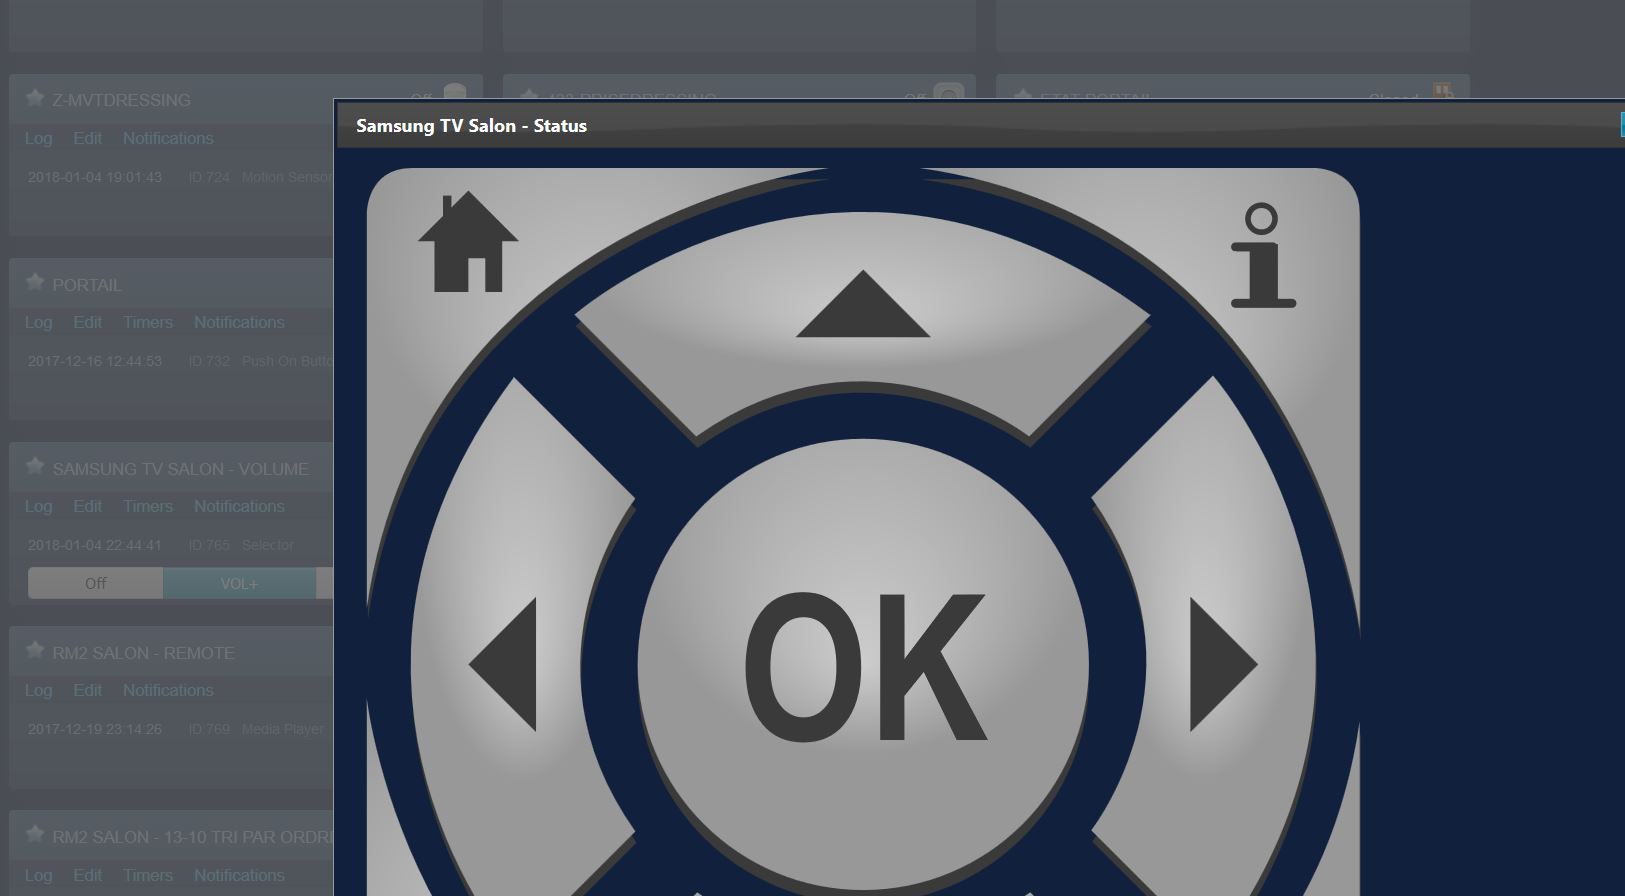Click the ID 765 Selector label

point(241,545)
